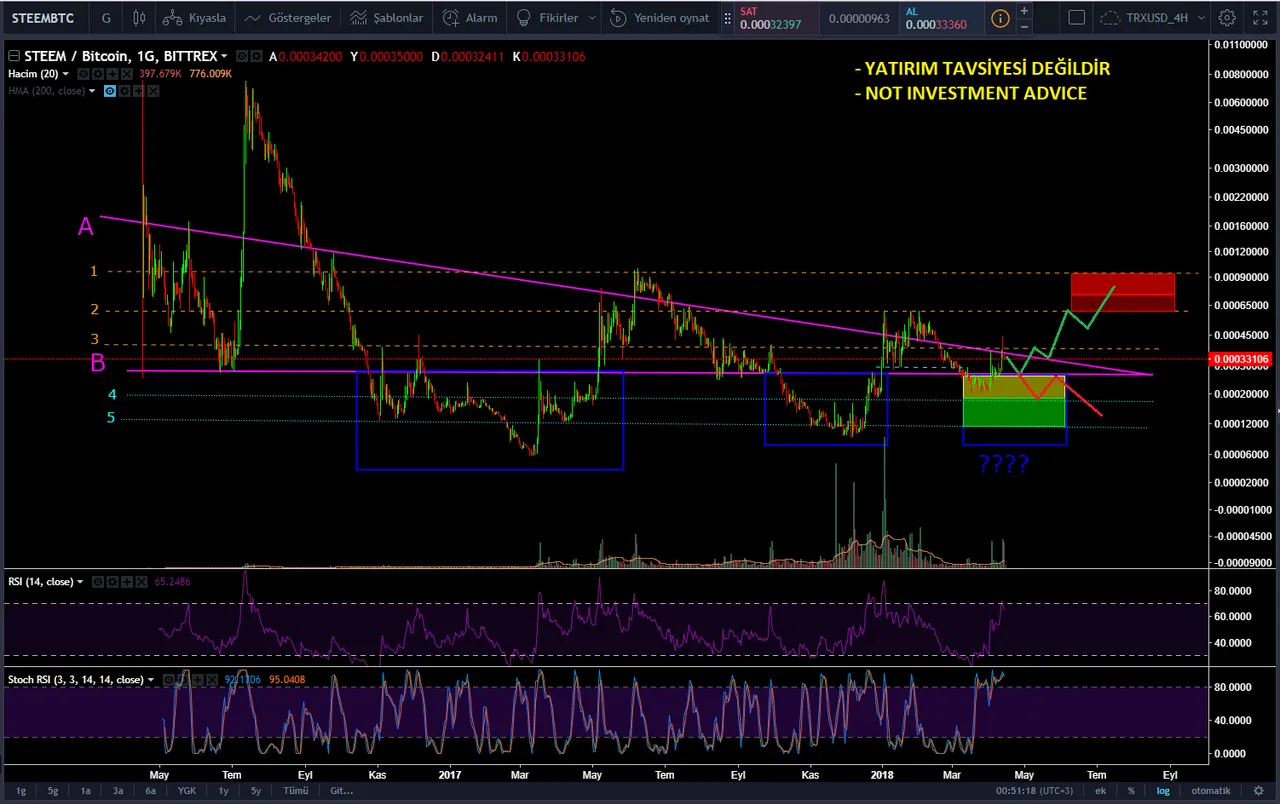Click the orange order info icon
This screenshot has height=804, width=1280.
click(x=1000, y=17)
